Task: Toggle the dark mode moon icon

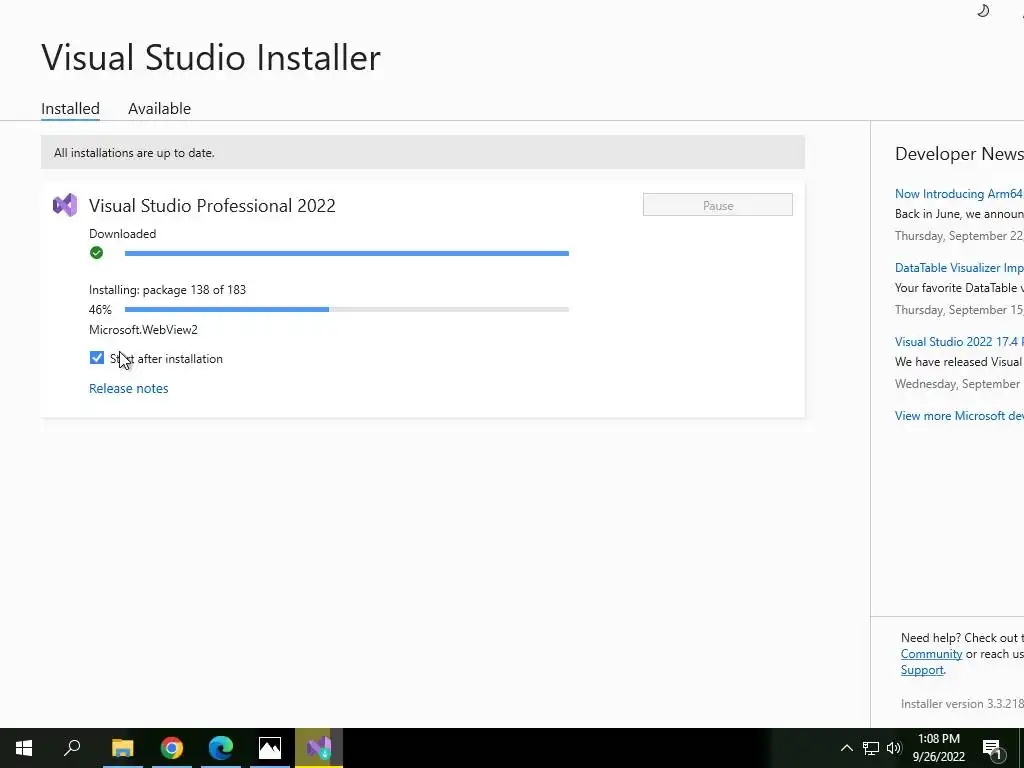Action: 983,10
